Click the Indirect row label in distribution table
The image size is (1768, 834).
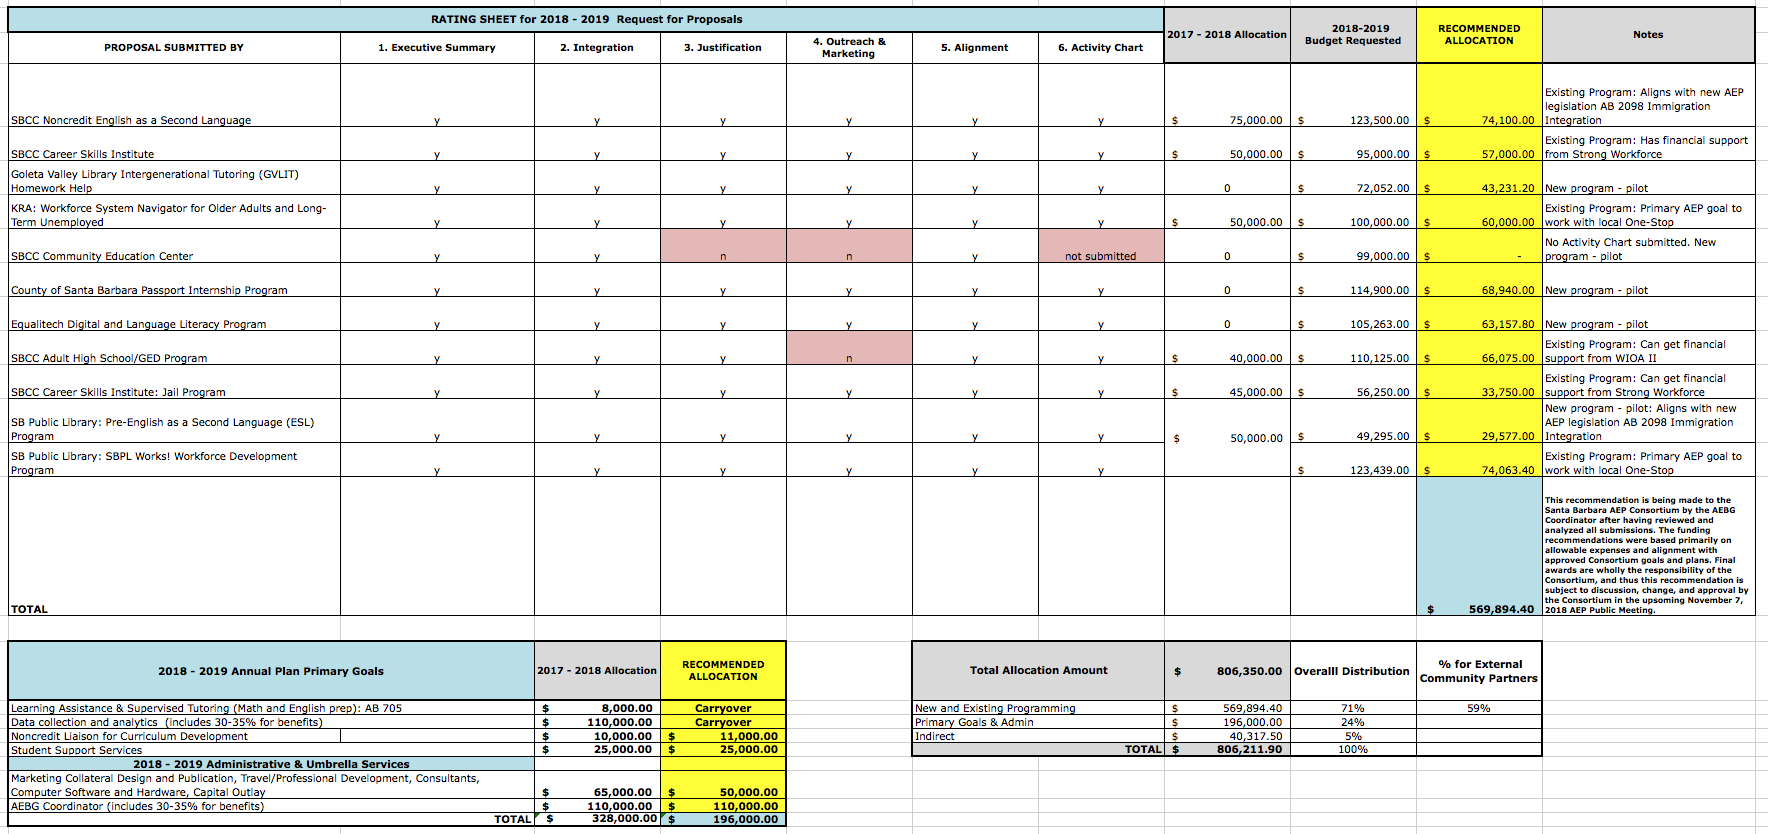935,736
